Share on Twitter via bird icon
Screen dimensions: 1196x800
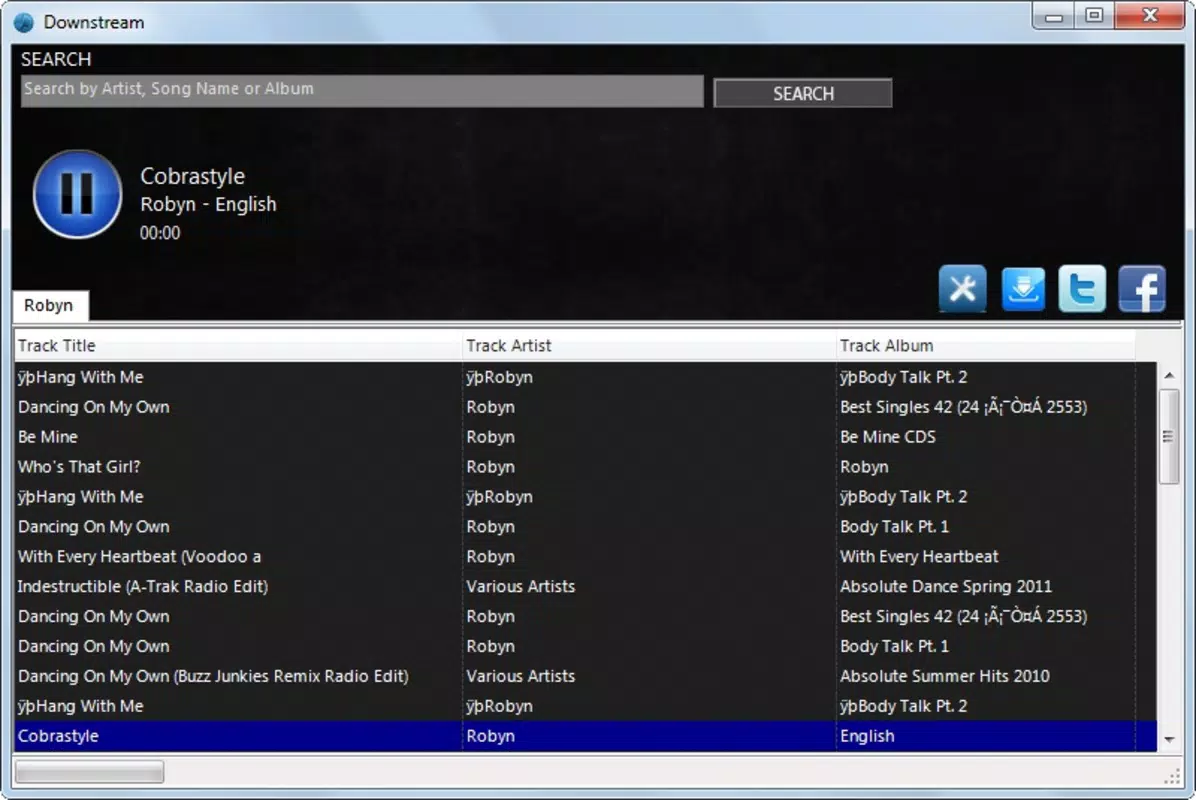tap(1082, 289)
